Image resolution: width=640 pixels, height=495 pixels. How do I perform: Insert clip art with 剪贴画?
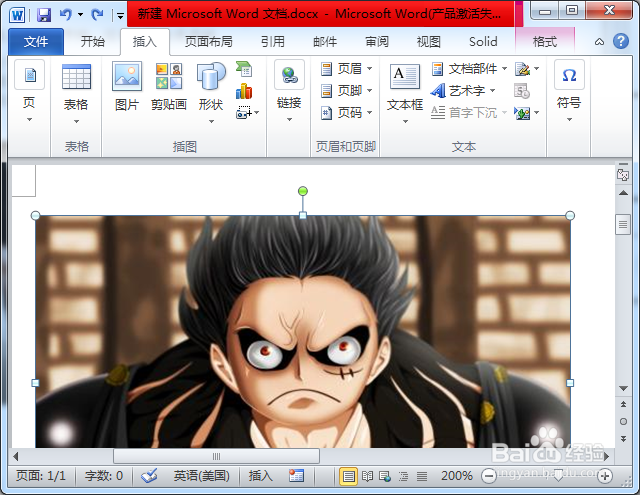pyautogui.click(x=169, y=87)
